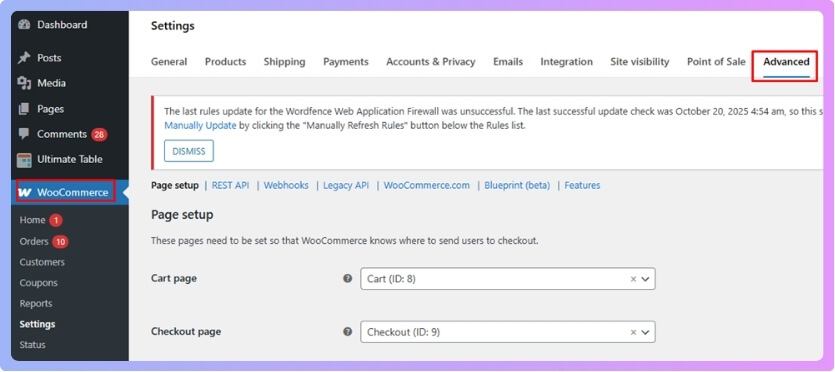Image resolution: width=835 pixels, height=372 pixels.
Task: Switch to the General settings tab
Action: pos(169,62)
